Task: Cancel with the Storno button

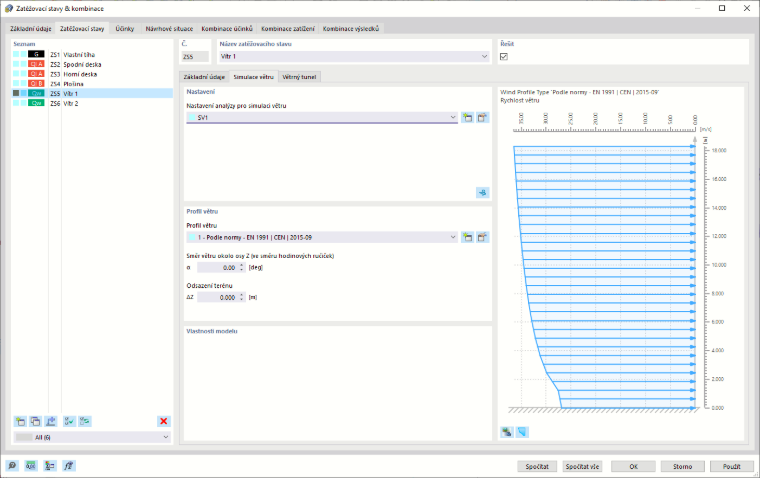Action: 682,466
